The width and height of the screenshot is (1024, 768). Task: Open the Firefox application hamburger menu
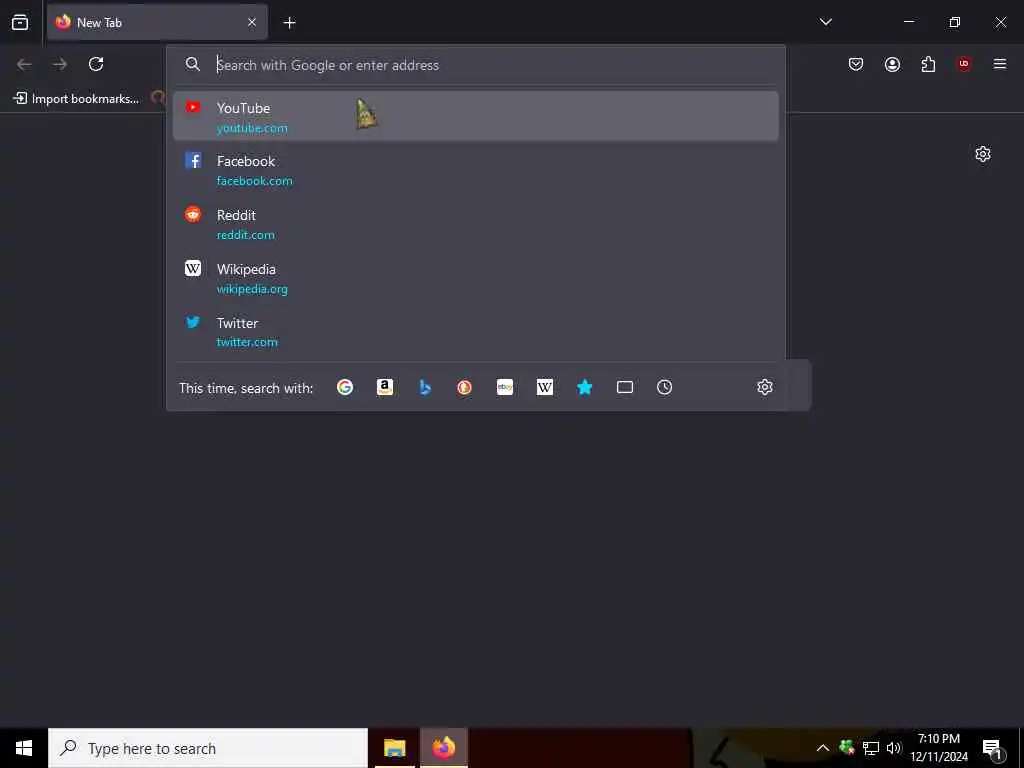[999, 64]
